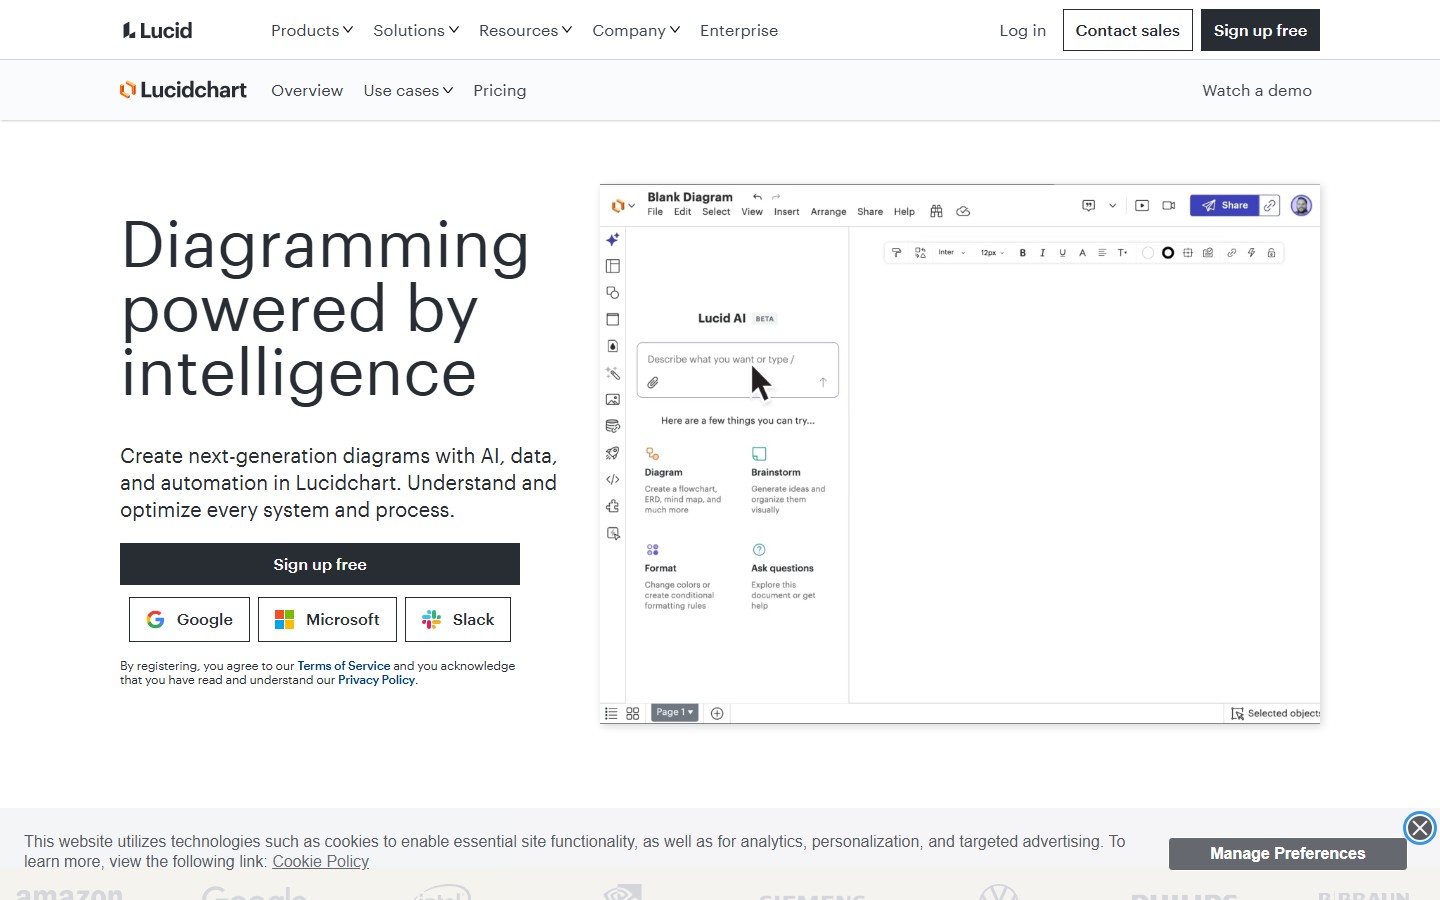Click the cloud saved status icon
The width and height of the screenshot is (1440, 900).
[963, 211]
